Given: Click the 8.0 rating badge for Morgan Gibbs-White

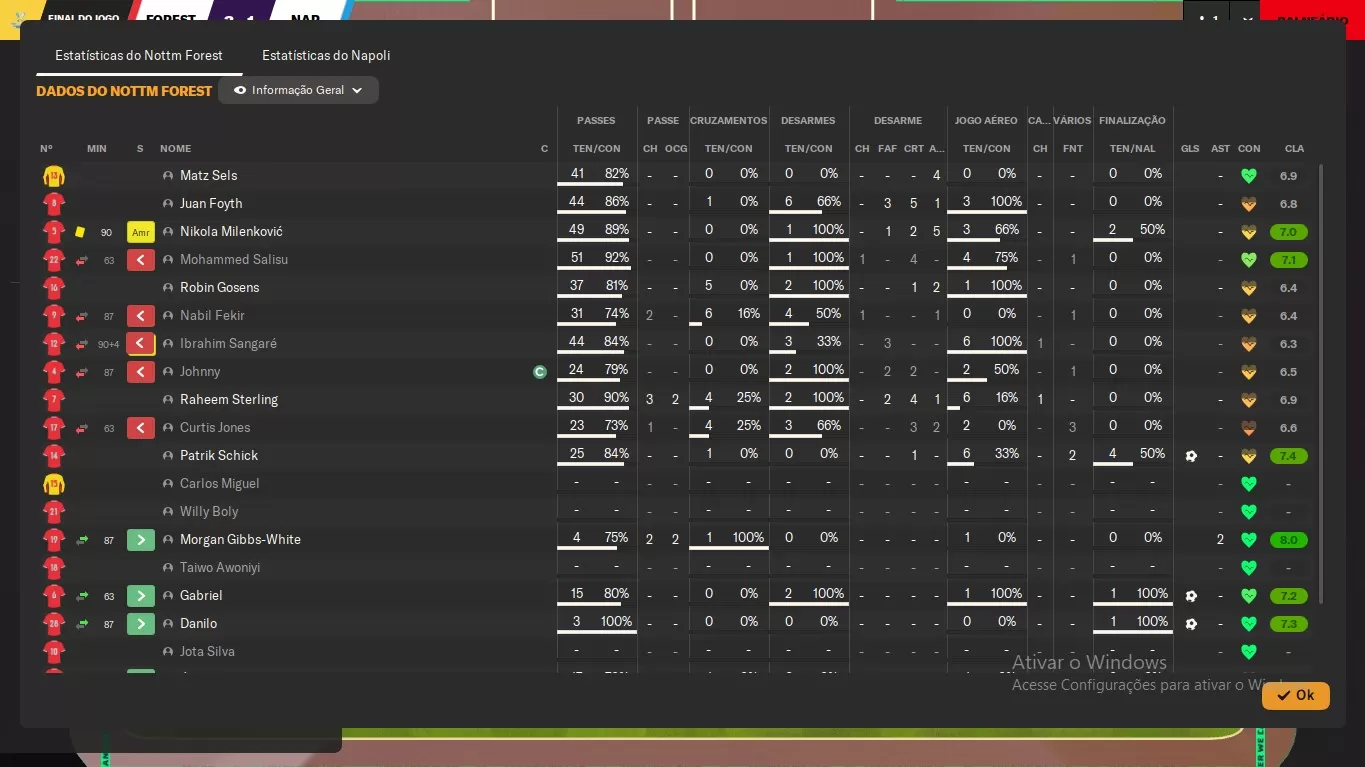Looking at the screenshot, I should pos(1288,540).
